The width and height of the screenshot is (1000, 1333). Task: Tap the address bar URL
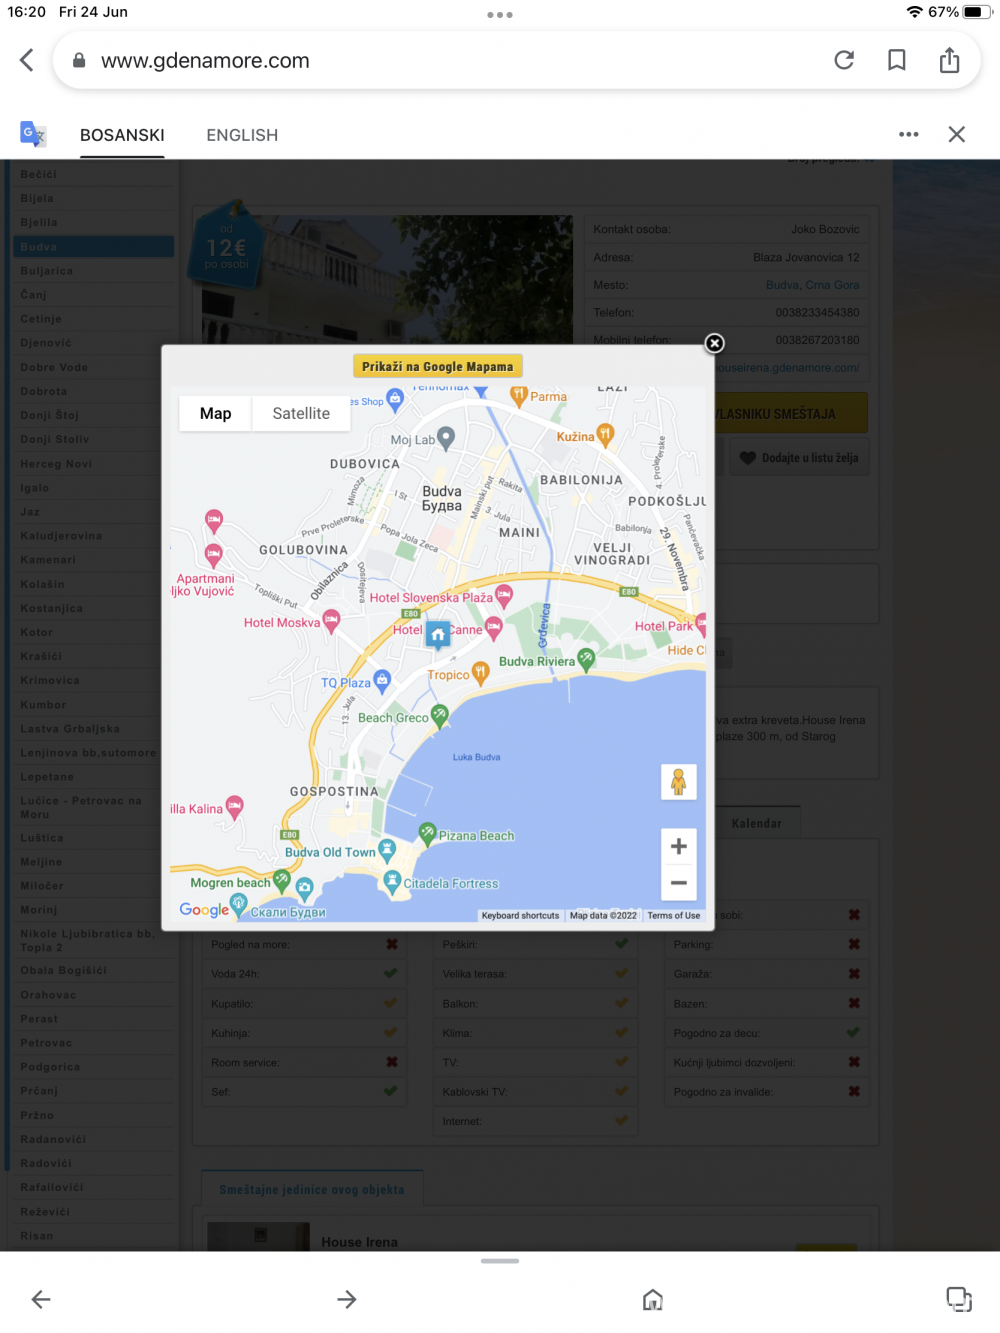coord(205,60)
